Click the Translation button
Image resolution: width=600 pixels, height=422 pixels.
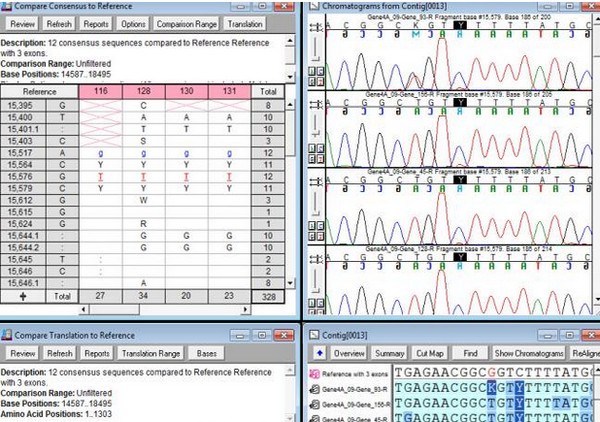(x=245, y=24)
